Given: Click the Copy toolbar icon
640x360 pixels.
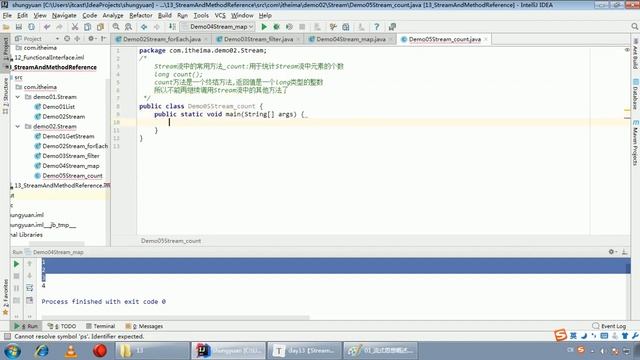Looking at the screenshot, I should coord(87,27).
